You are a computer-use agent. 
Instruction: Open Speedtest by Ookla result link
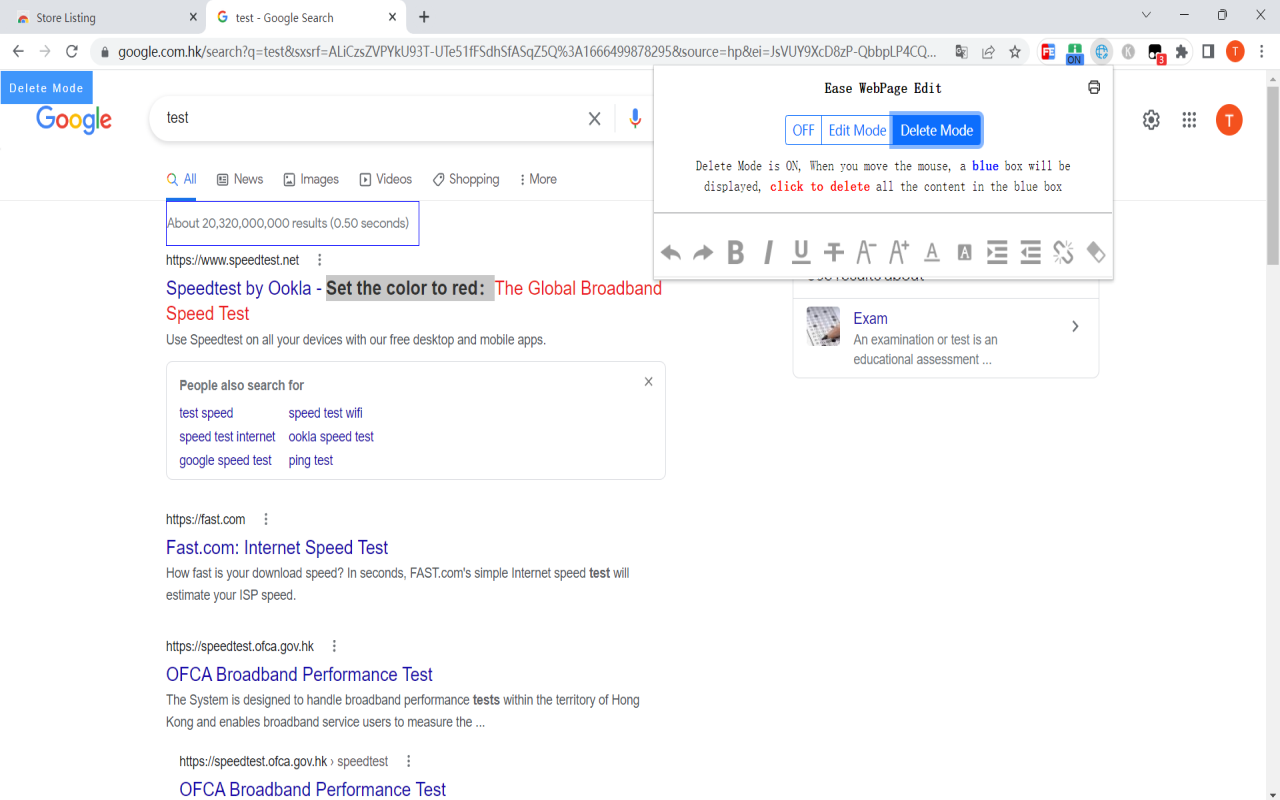pyautogui.click(x=414, y=300)
